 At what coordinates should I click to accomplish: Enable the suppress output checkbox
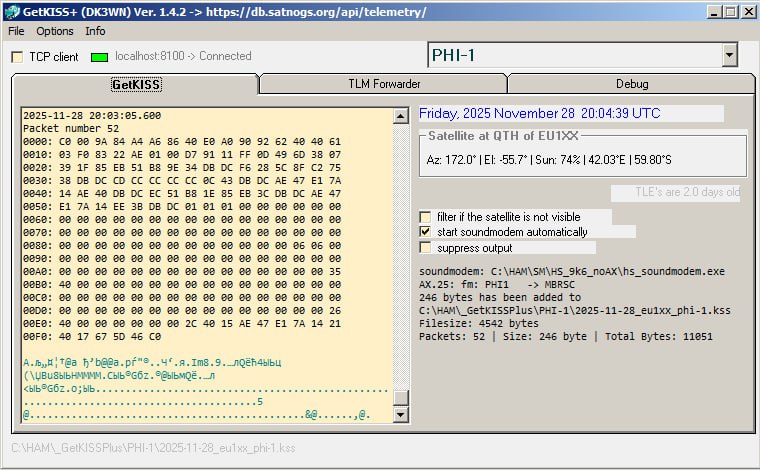click(x=426, y=247)
